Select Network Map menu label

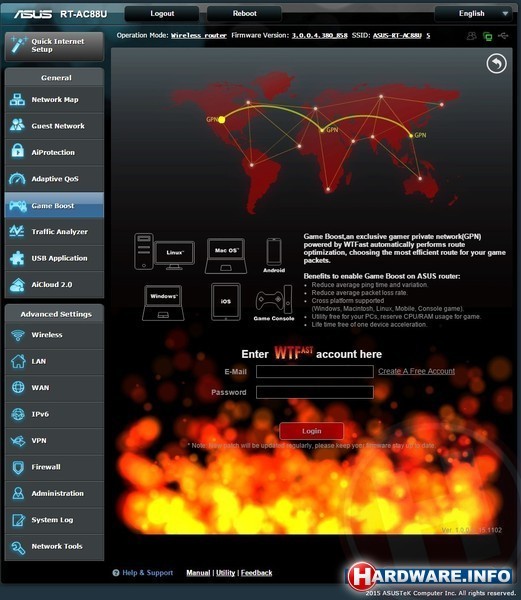55,99
